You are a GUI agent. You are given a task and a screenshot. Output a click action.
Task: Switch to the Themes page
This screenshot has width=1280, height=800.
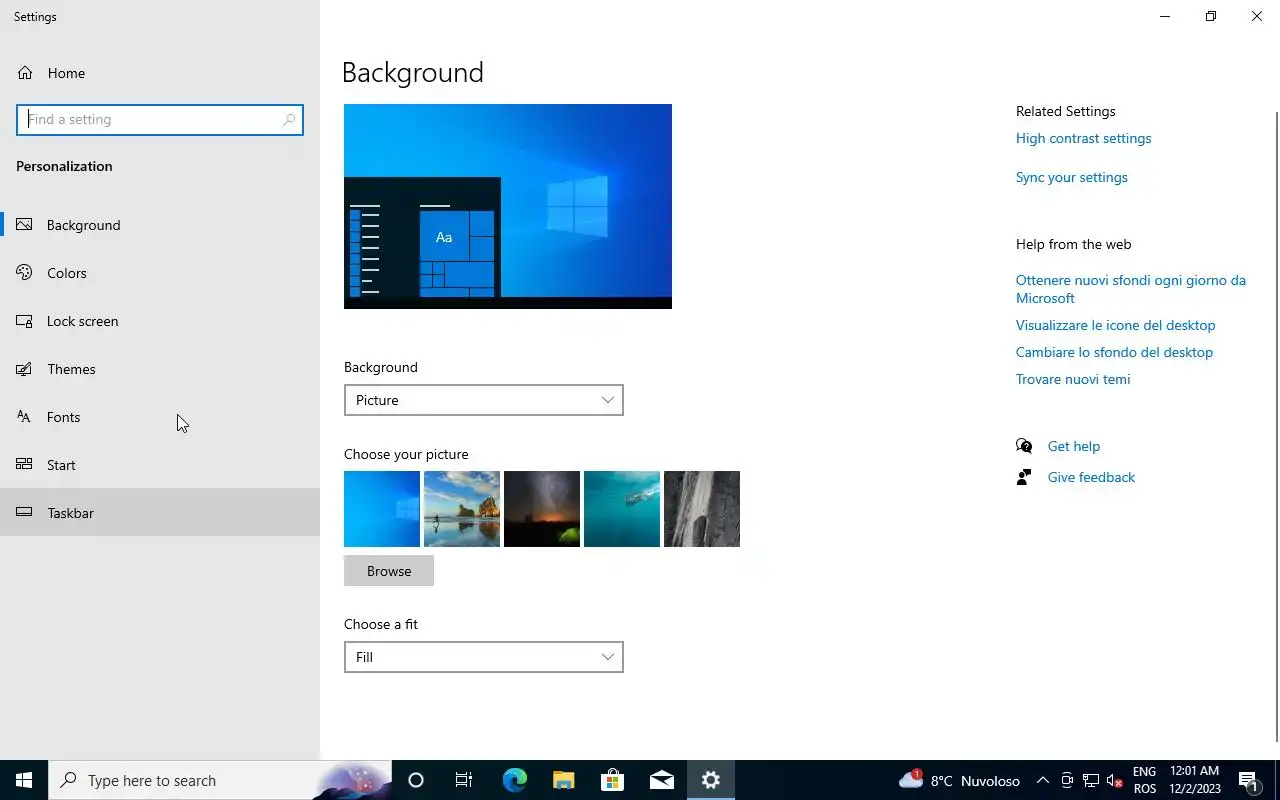(x=160, y=369)
